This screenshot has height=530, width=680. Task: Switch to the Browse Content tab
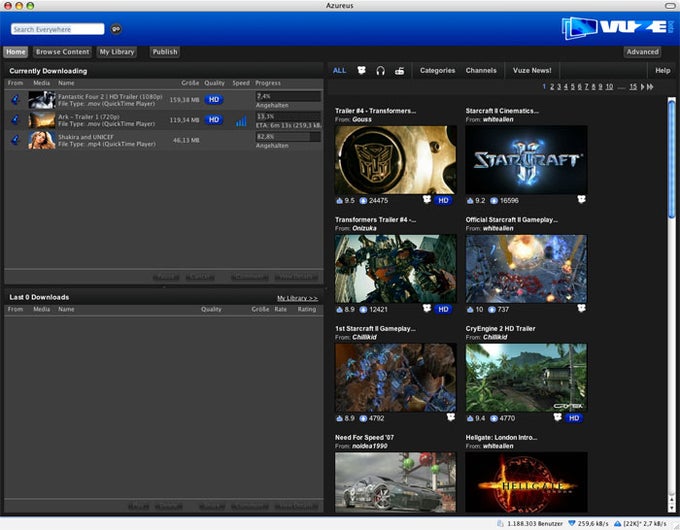click(x=62, y=52)
